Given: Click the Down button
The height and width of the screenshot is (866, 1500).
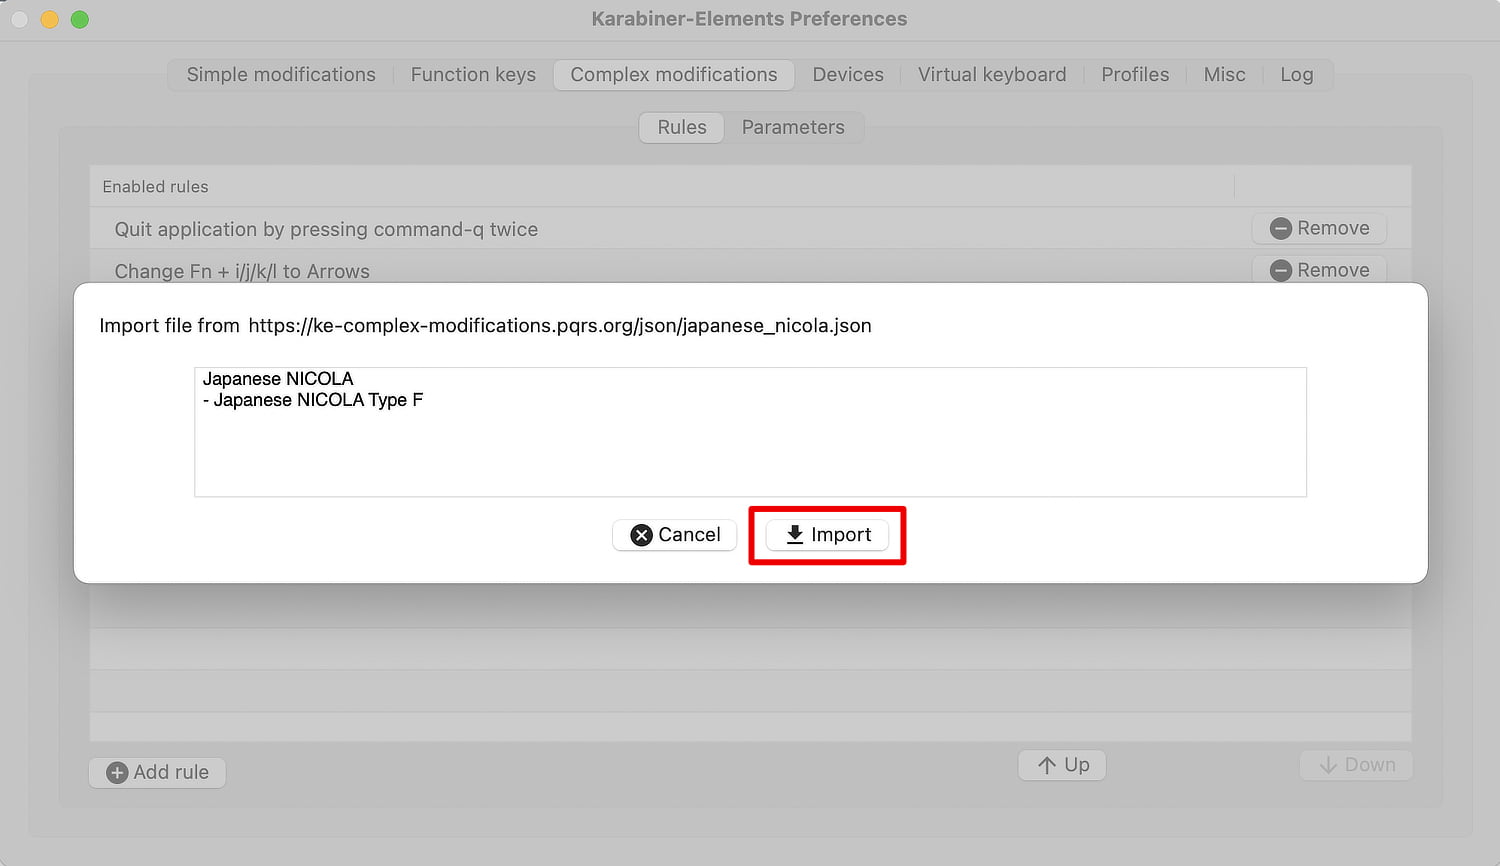Looking at the screenshot, I should click(1356, 765).
